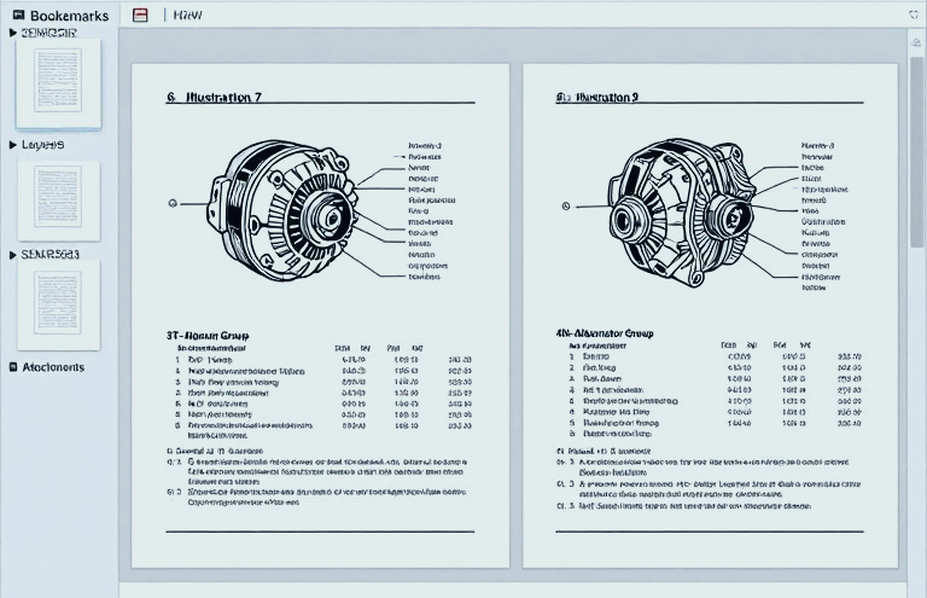Click the callout marker left of Illustration 7 alternator
Viewport: 927px width, 598px height.
(173, 203)
